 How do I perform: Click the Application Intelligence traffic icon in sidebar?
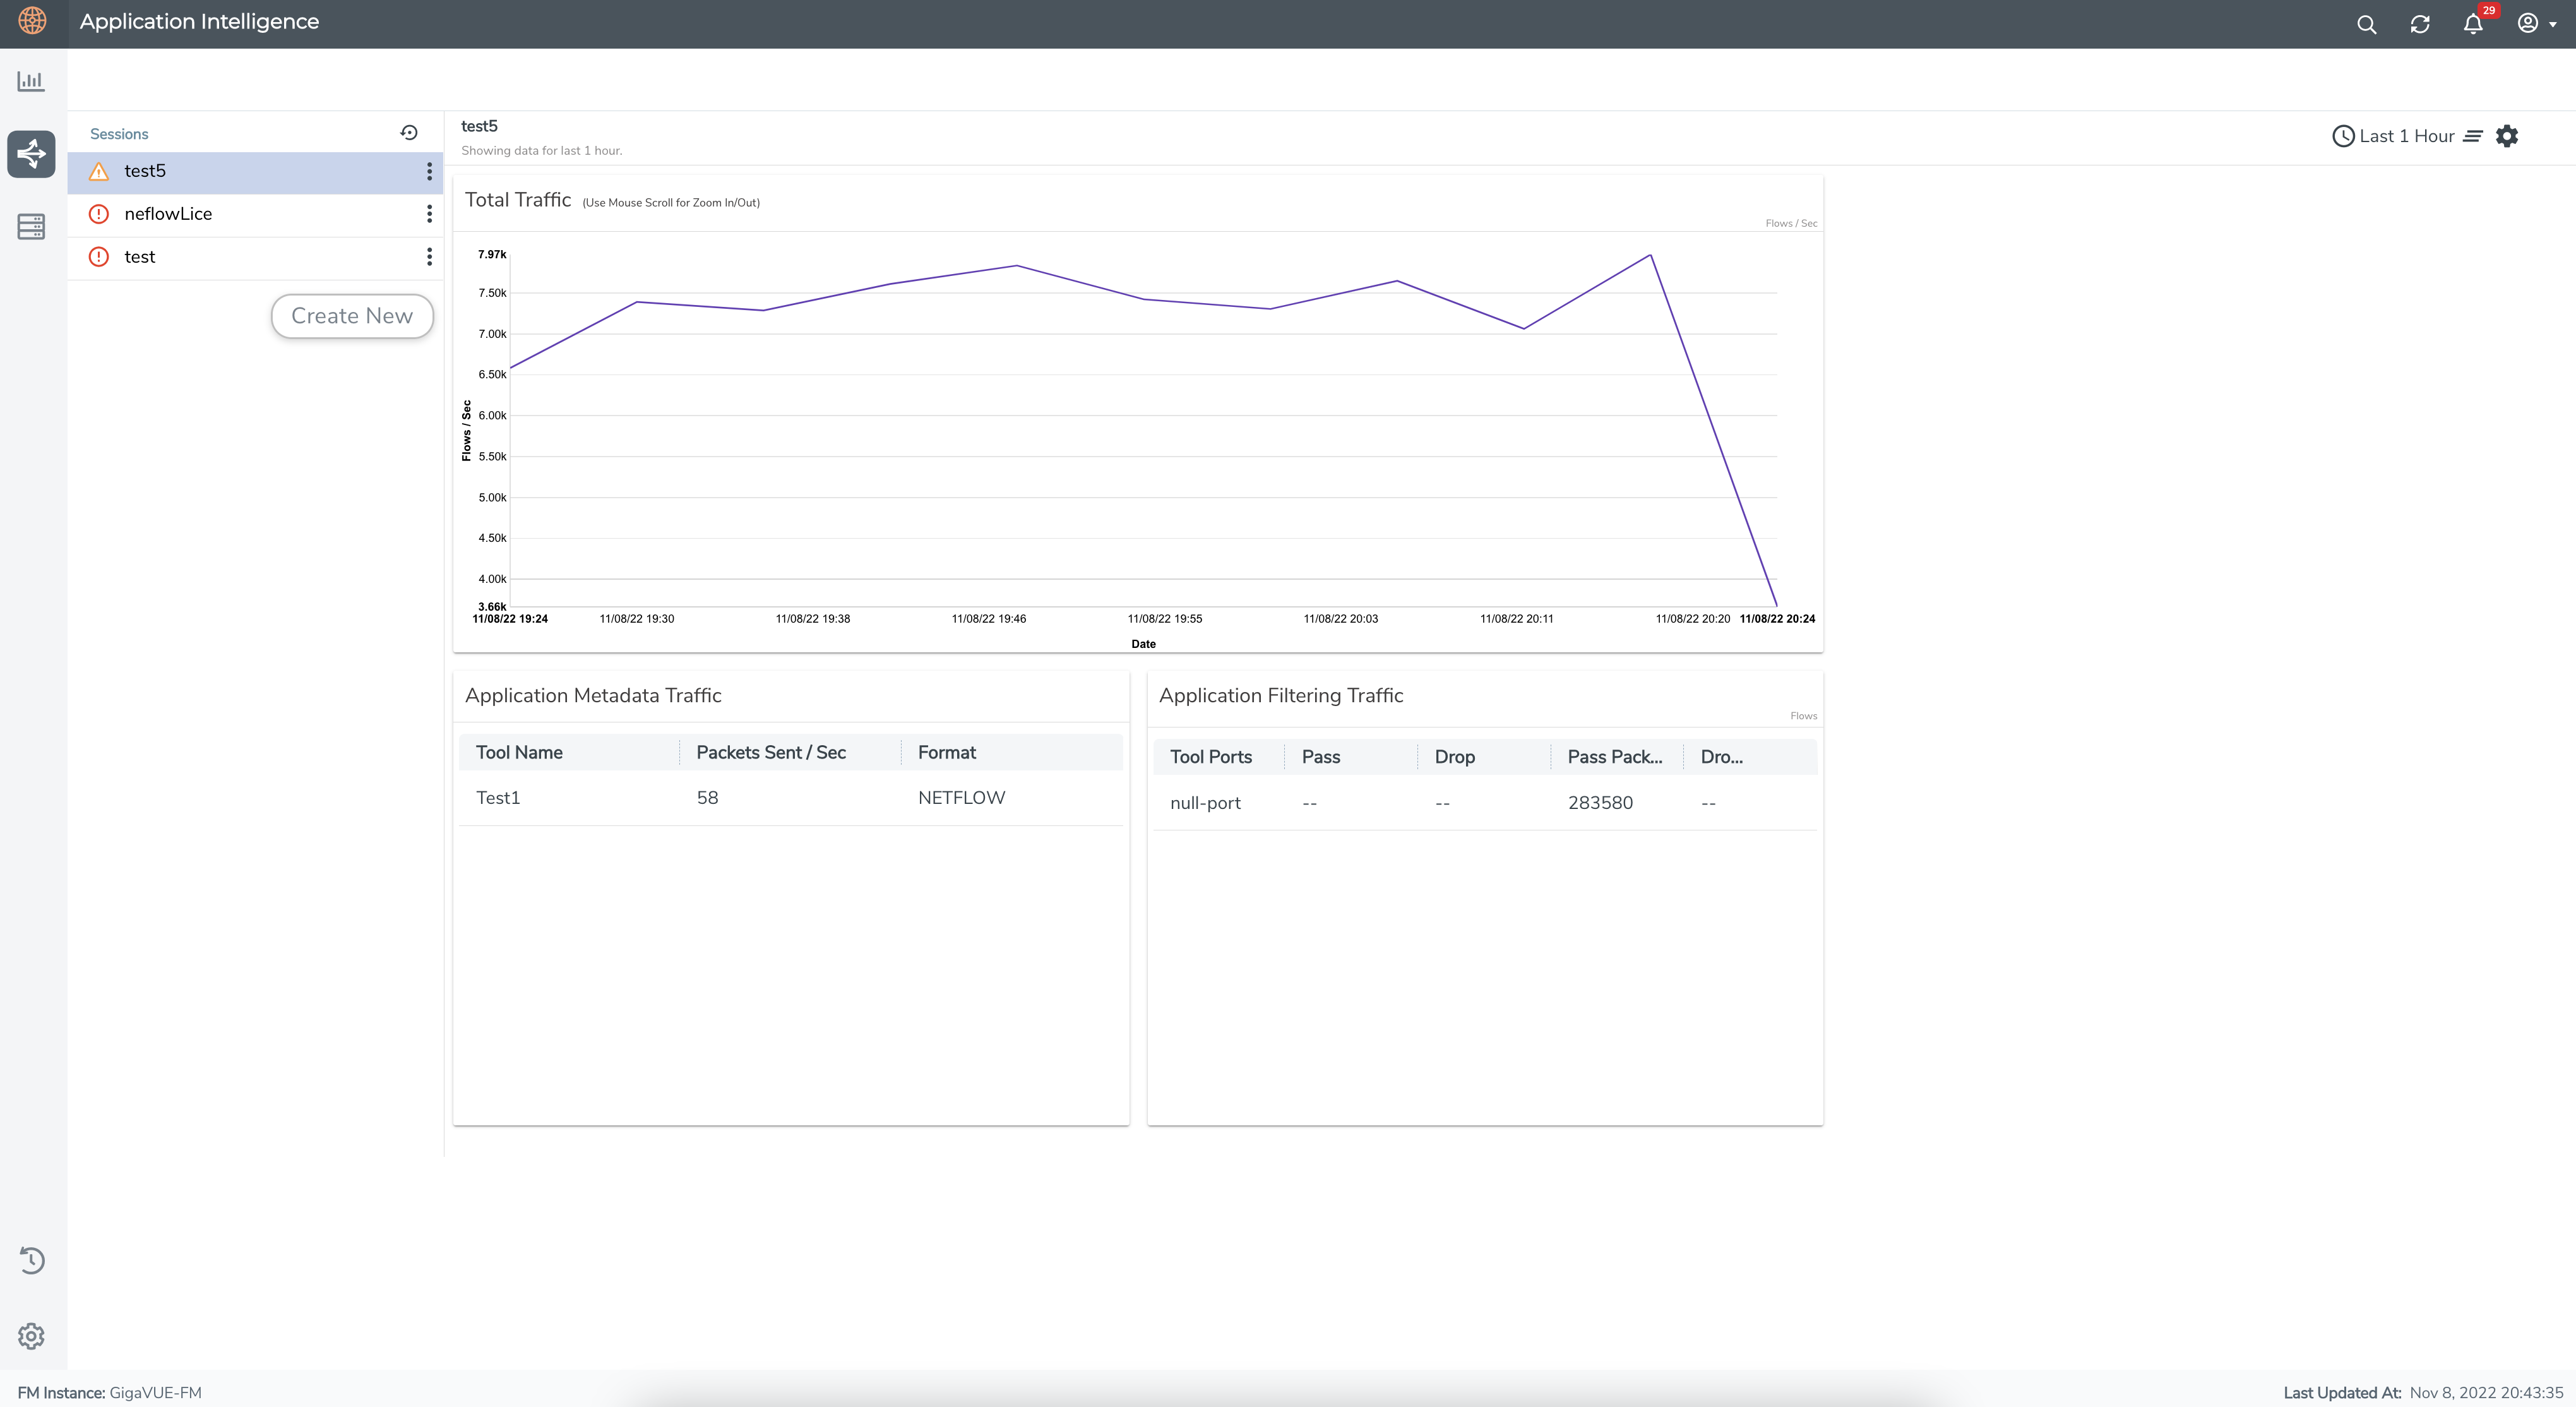[x=31, y=153]
